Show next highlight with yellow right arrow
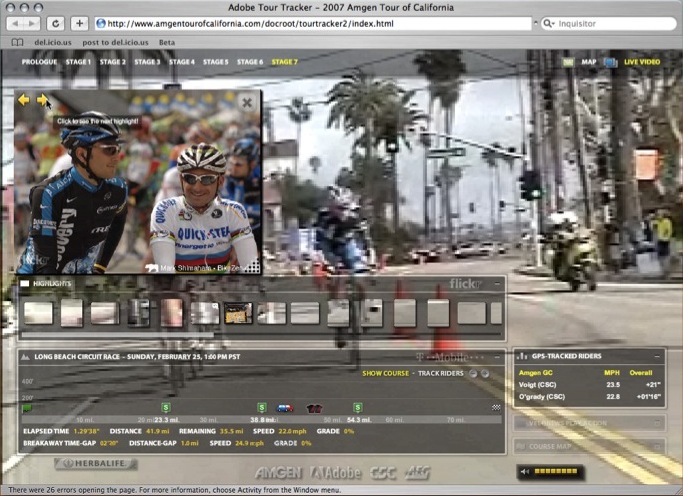 coord(42,100)
